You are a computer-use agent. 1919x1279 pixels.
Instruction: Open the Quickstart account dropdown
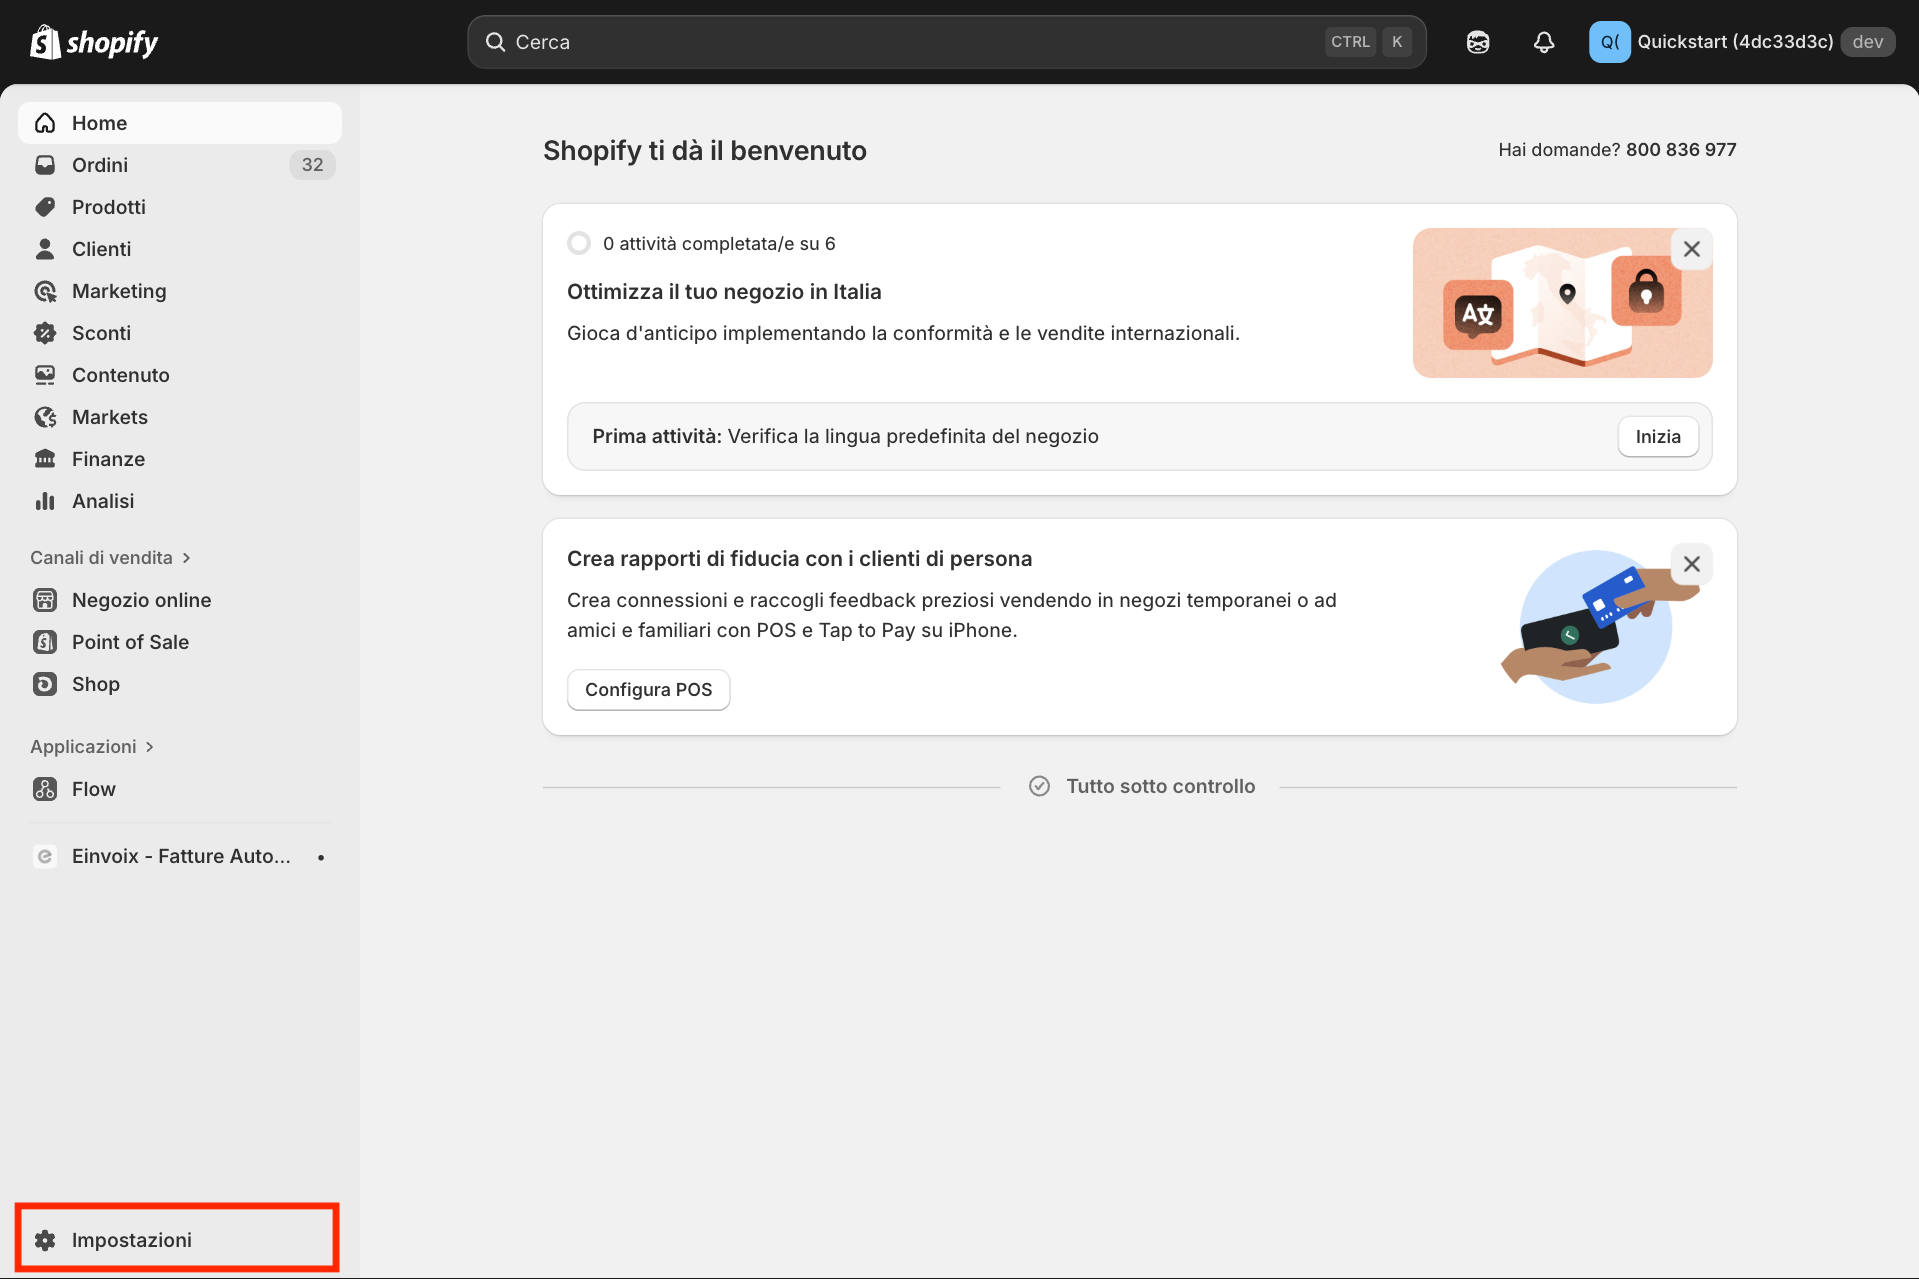click(1735, 41)
